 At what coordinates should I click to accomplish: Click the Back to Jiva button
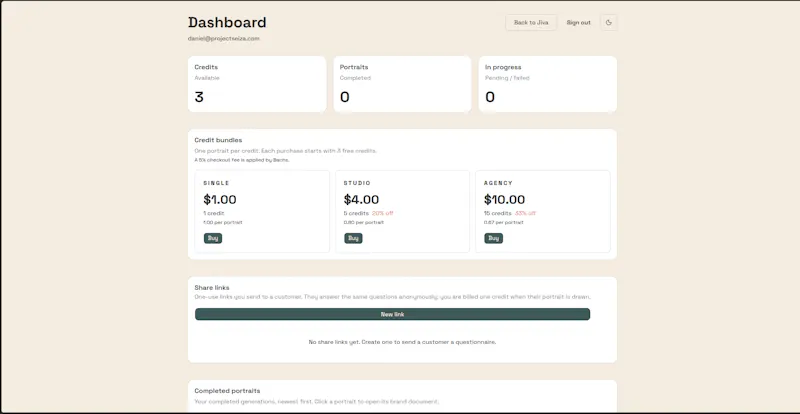pyautogui.click(x=531, y=22)
